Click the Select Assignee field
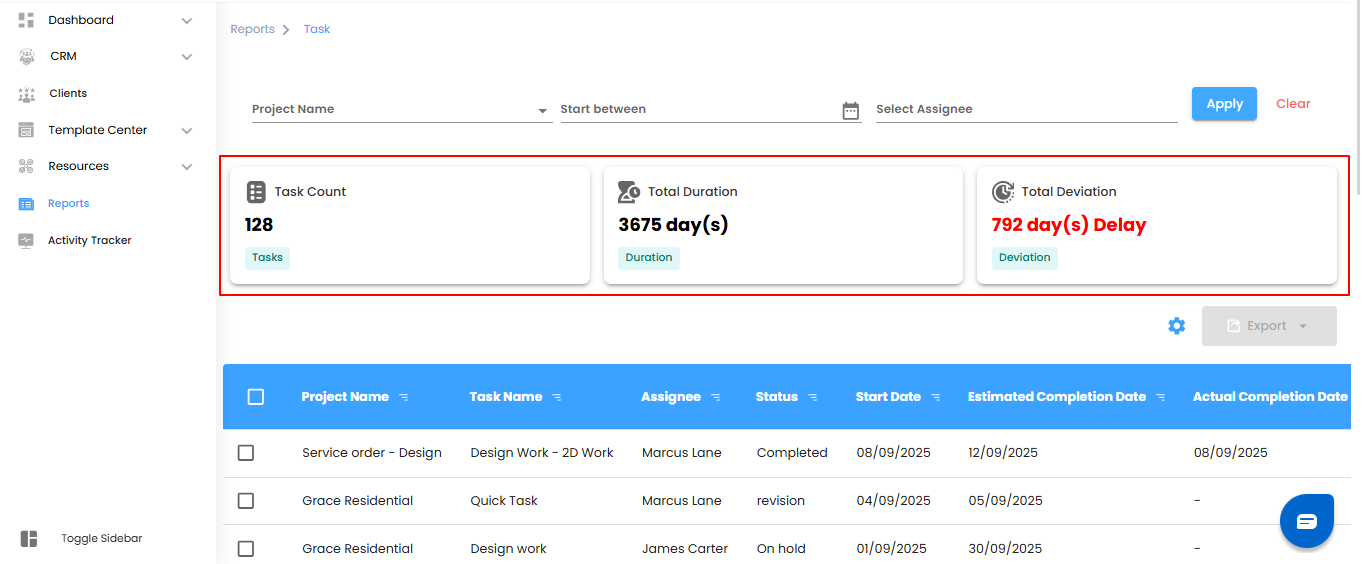The image size is (1365, 564). coord(1026,110)
